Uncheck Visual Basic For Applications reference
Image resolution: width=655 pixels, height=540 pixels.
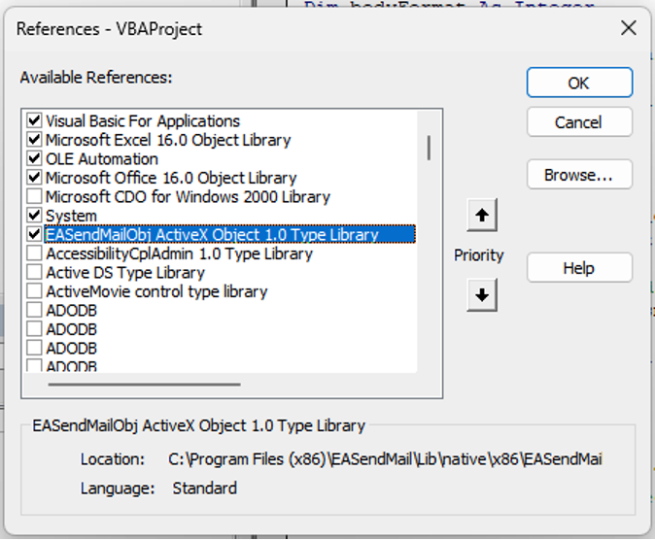(35, 121)
